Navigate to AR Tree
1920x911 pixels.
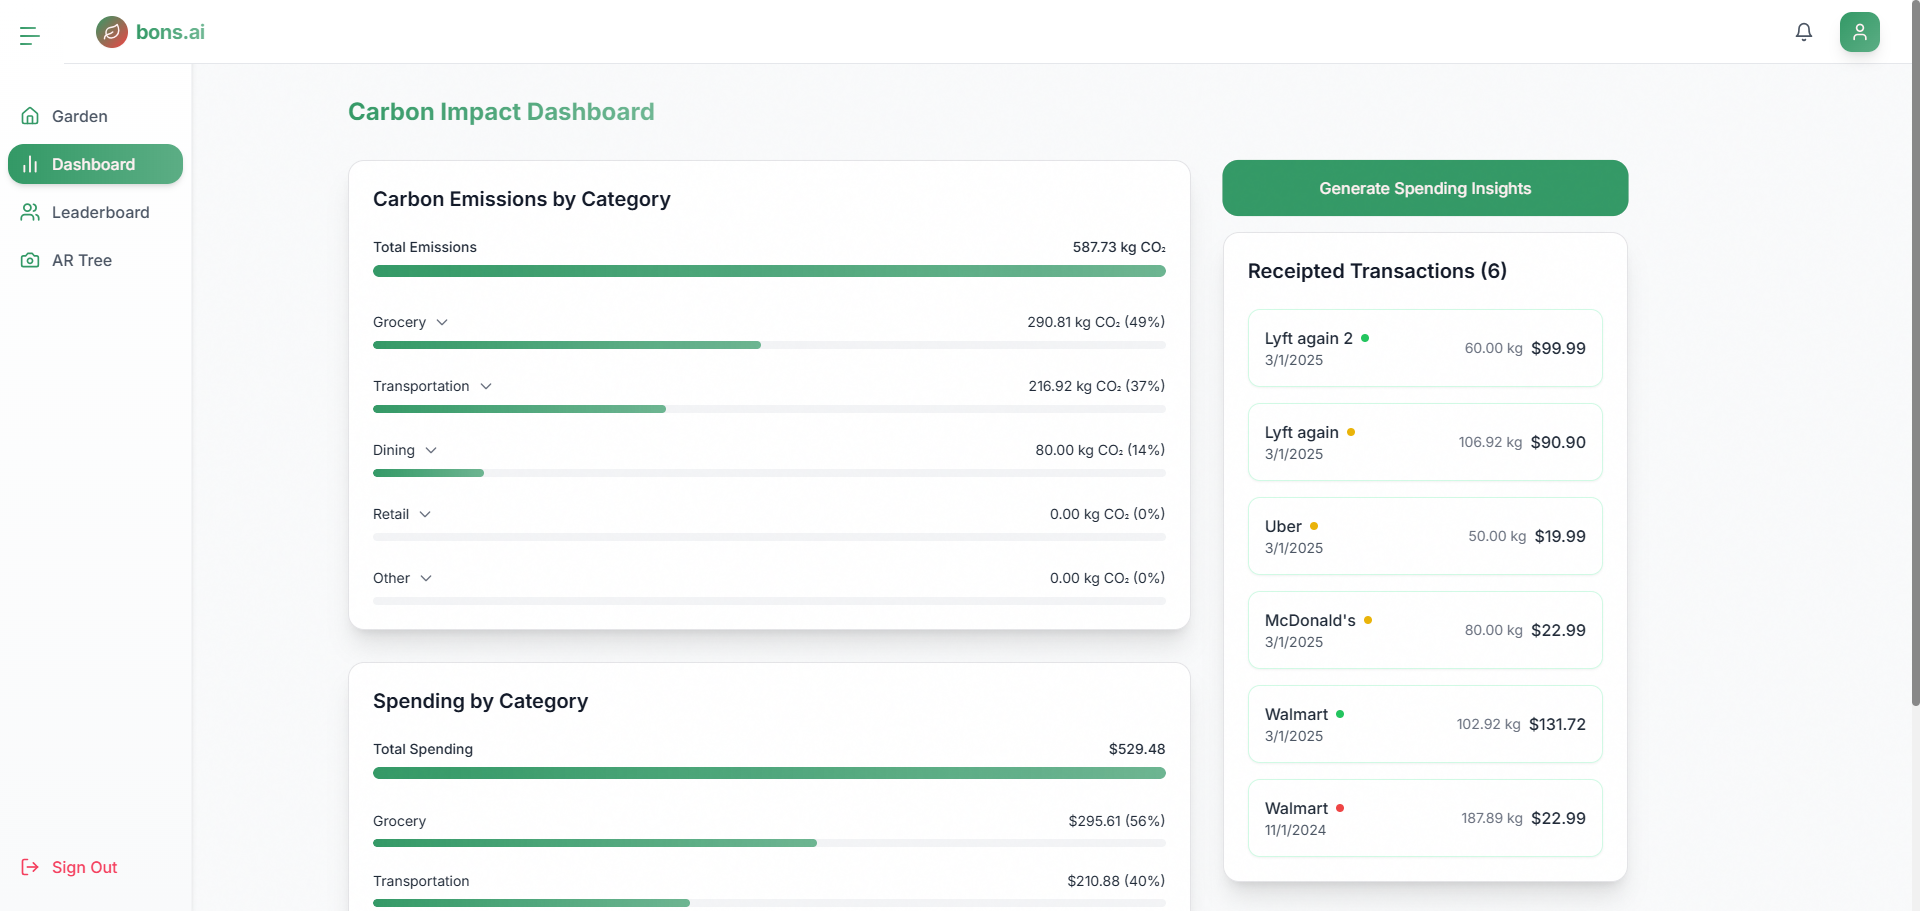click(95, 260)
